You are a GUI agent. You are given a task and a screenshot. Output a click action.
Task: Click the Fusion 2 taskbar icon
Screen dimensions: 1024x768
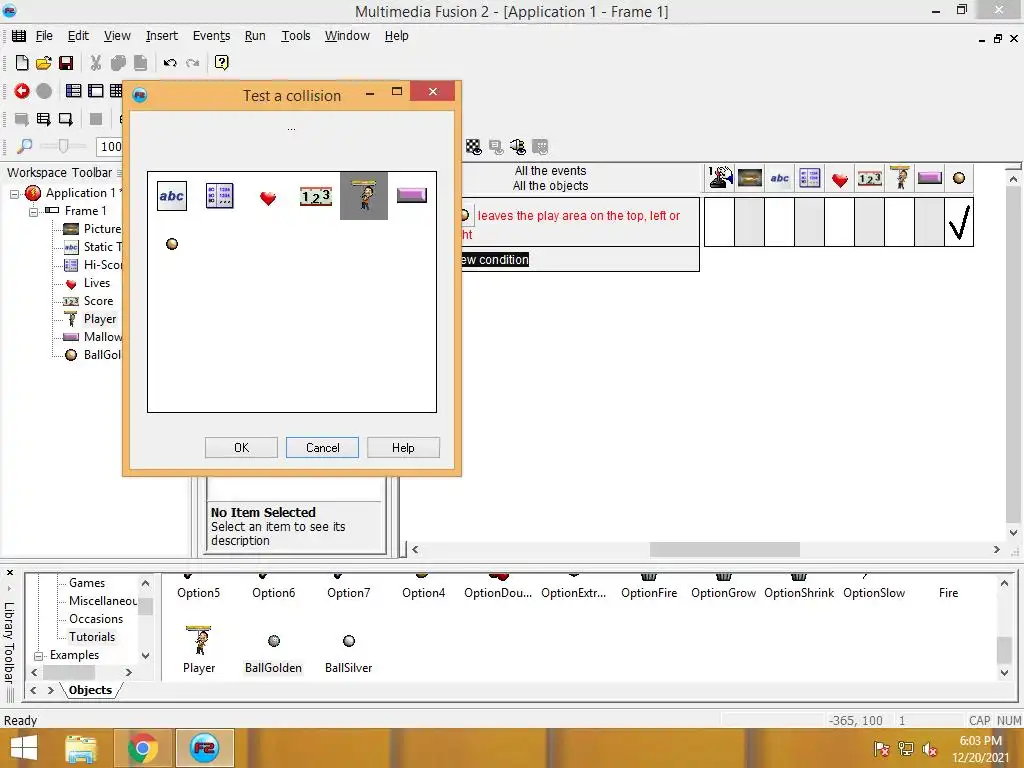pos(204,748)
